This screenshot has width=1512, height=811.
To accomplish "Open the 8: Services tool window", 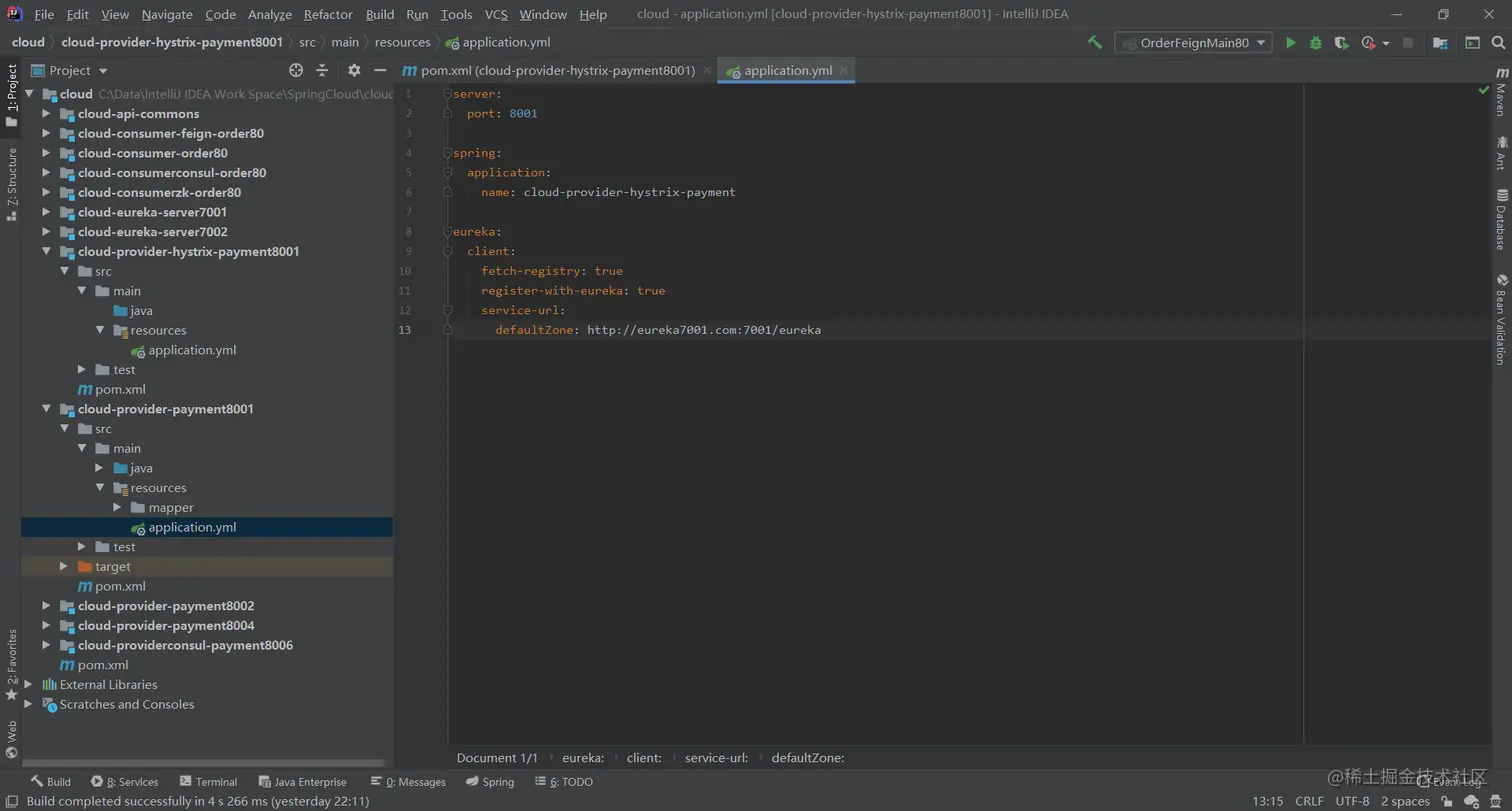I will pos(124,782).
